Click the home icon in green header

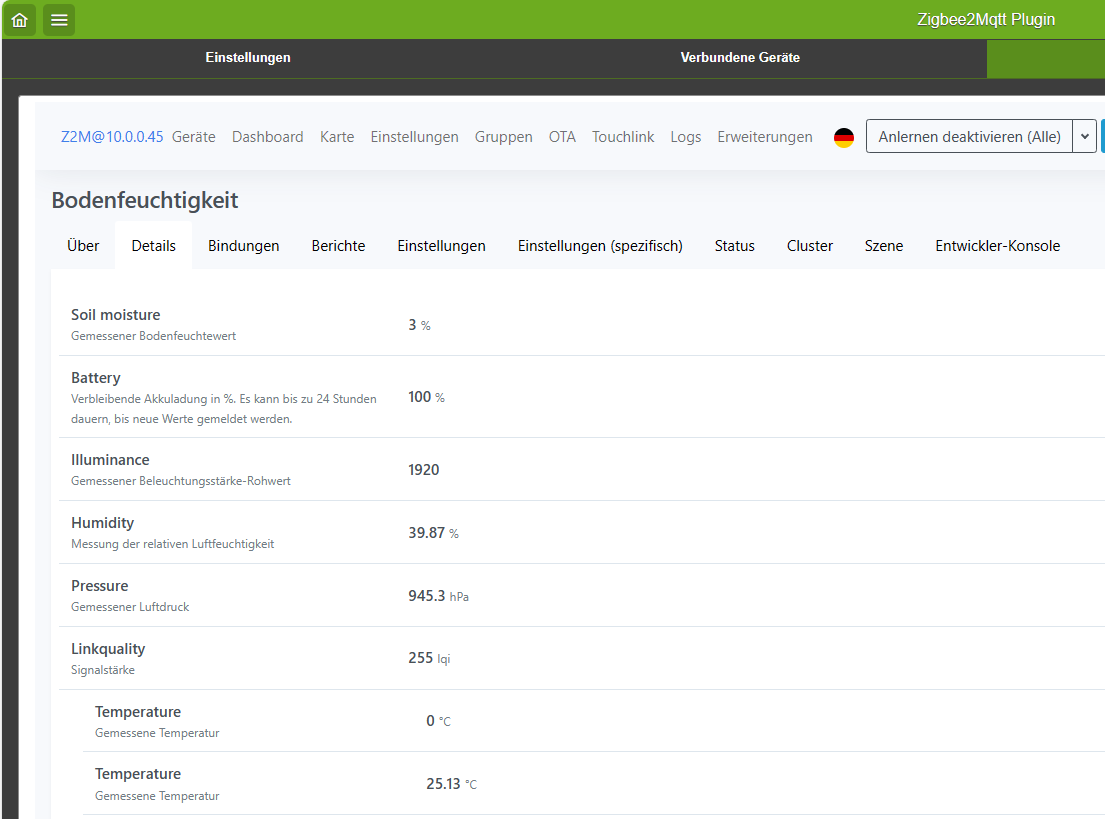coord(19,19)
